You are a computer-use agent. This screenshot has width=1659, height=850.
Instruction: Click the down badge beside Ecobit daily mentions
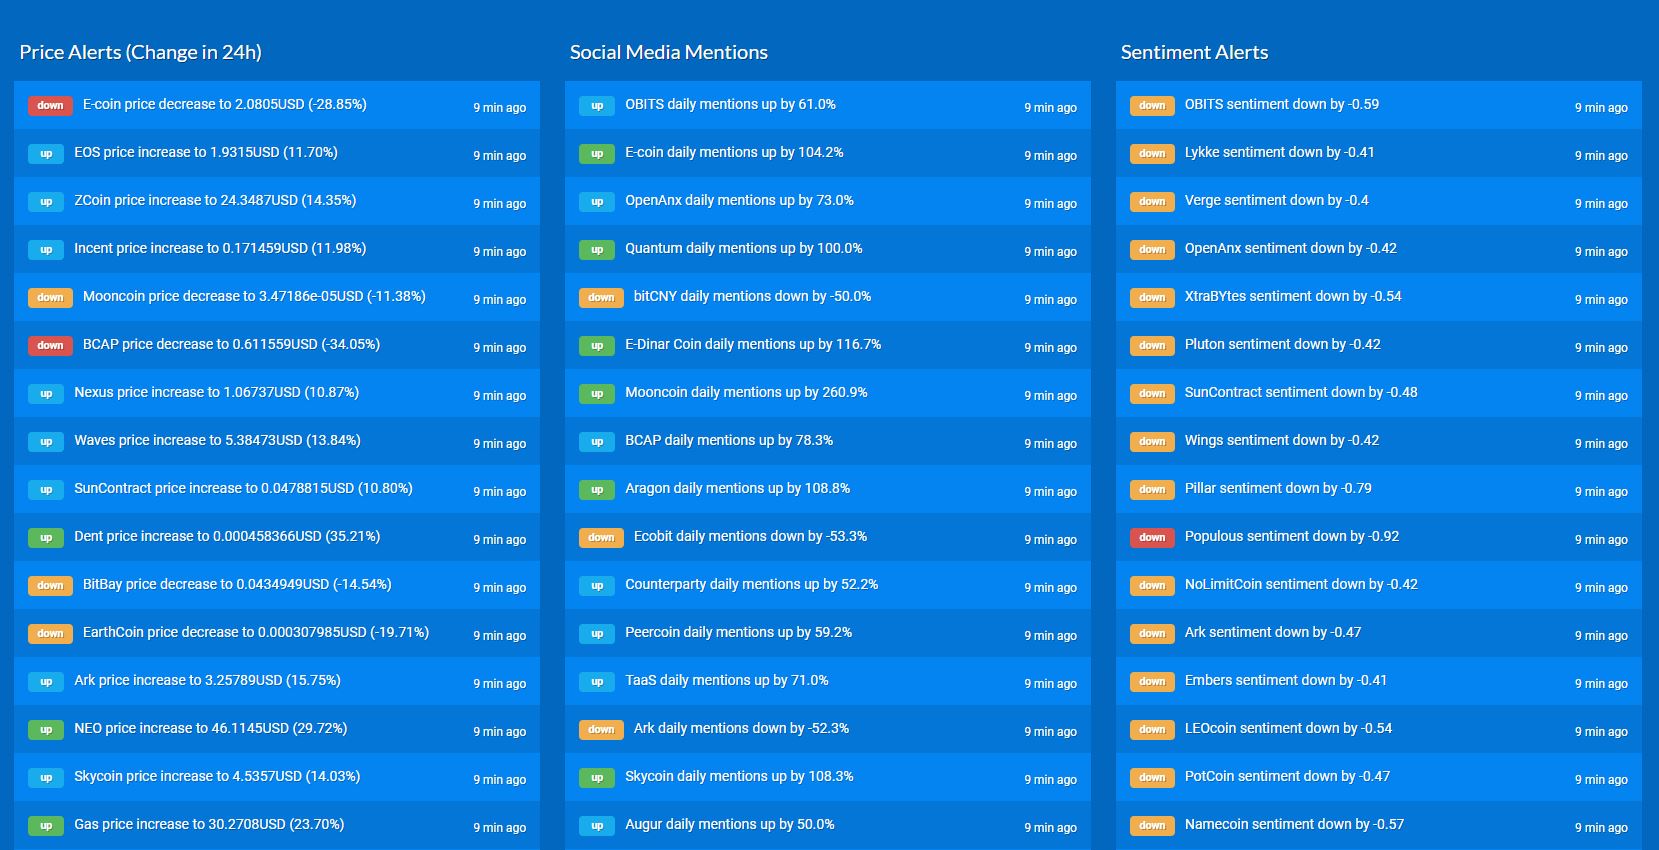(x=601, y=537)
